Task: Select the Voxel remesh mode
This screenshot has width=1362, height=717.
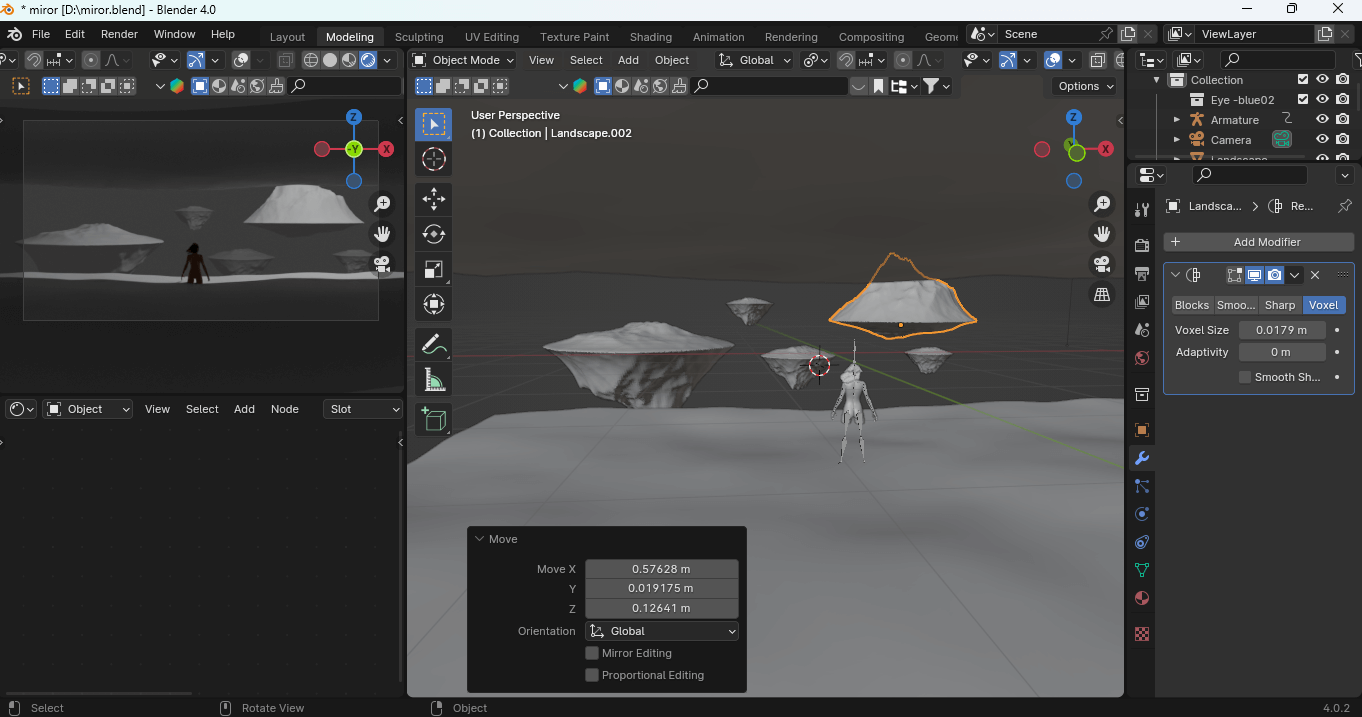Action: pyautogui.click(x=1324, y=305)
